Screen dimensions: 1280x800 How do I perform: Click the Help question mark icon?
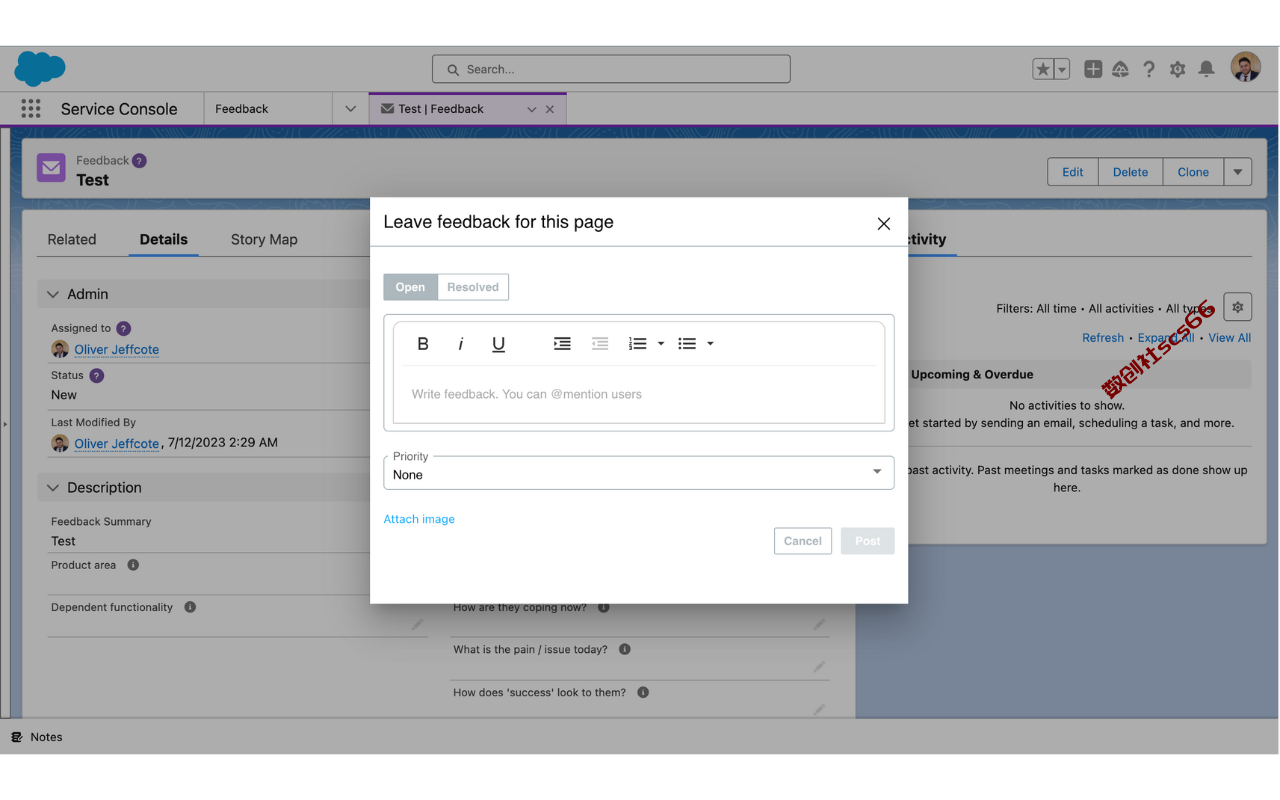coord(1149,69)
